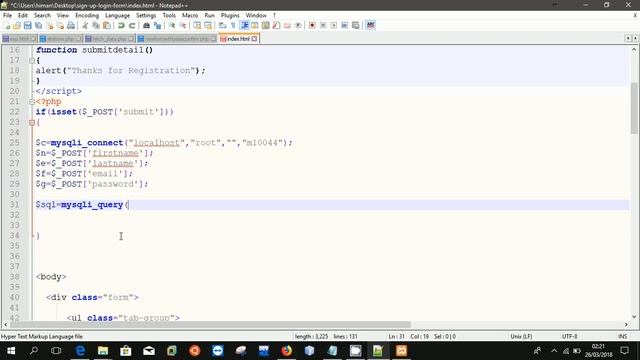Run macro multiple times toolbar icon

[344, 25]
